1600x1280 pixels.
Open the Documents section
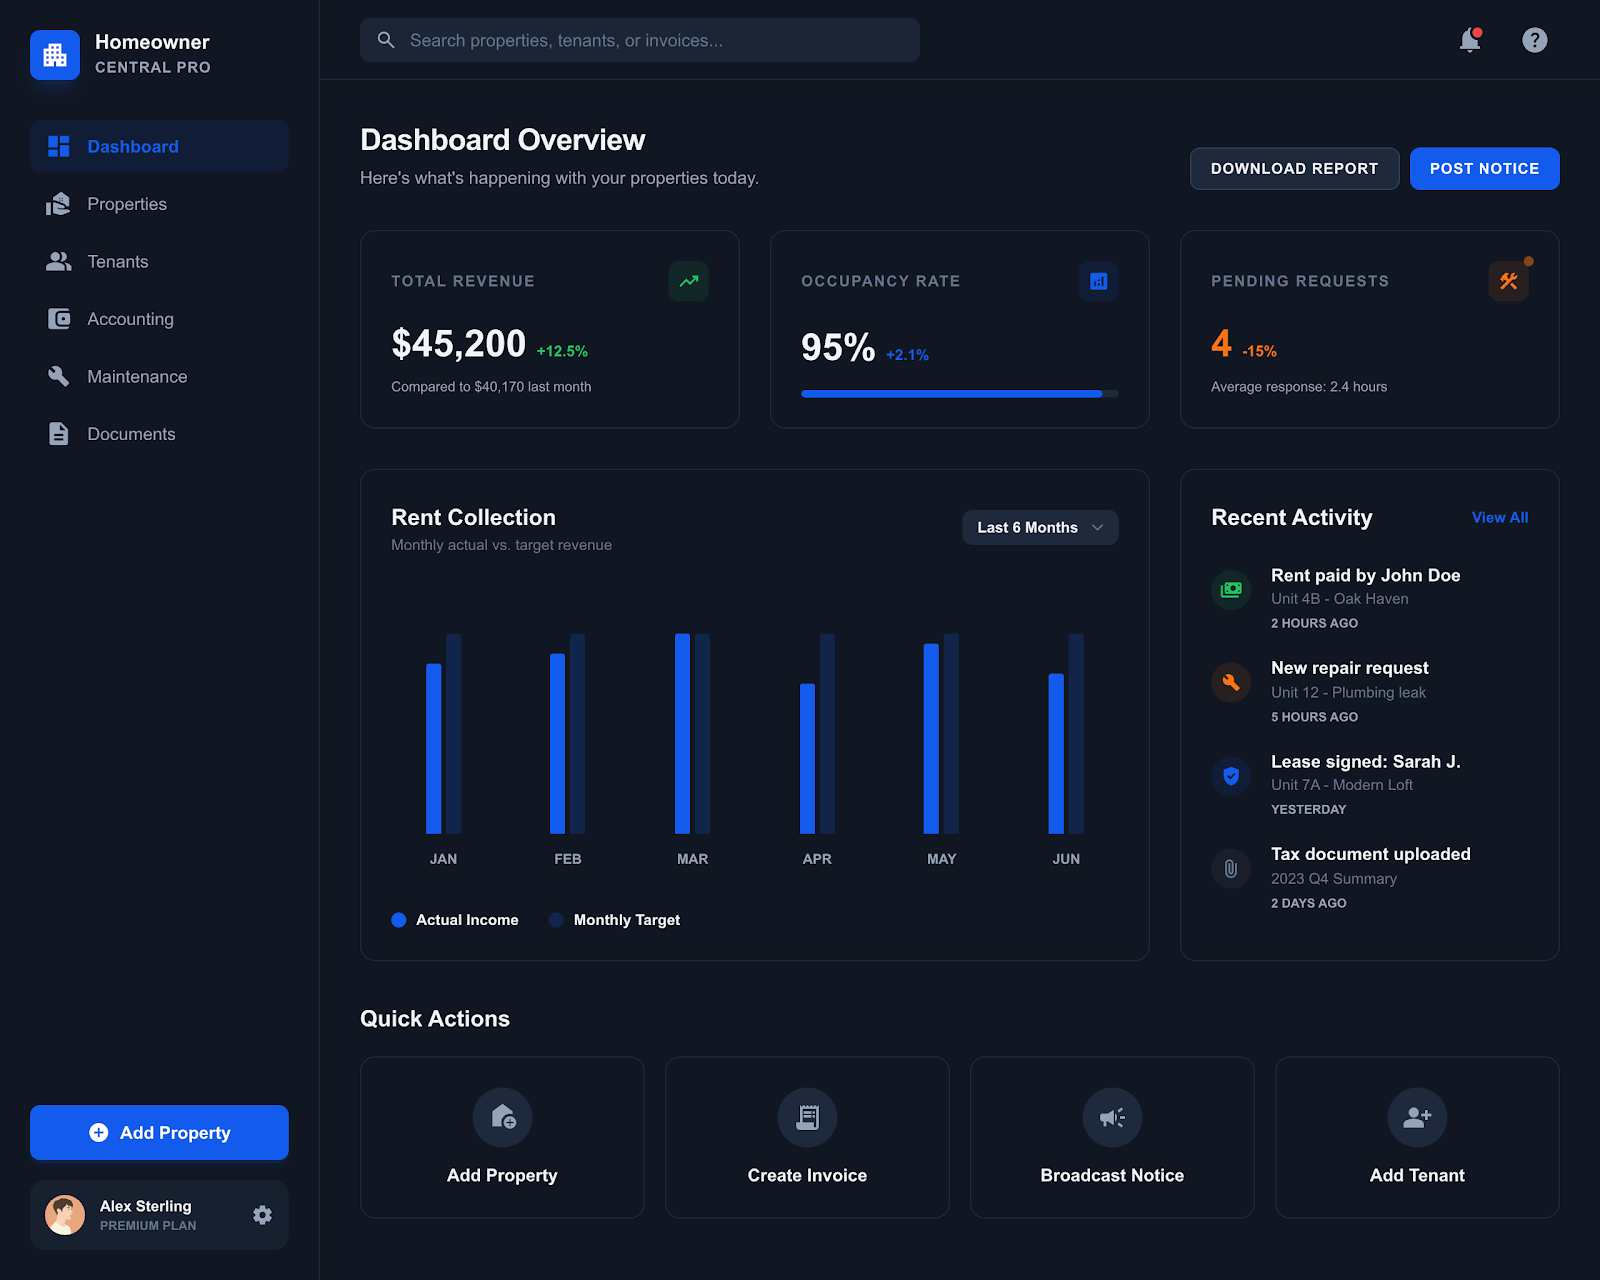pyautogui.click(x=130, y=433)
